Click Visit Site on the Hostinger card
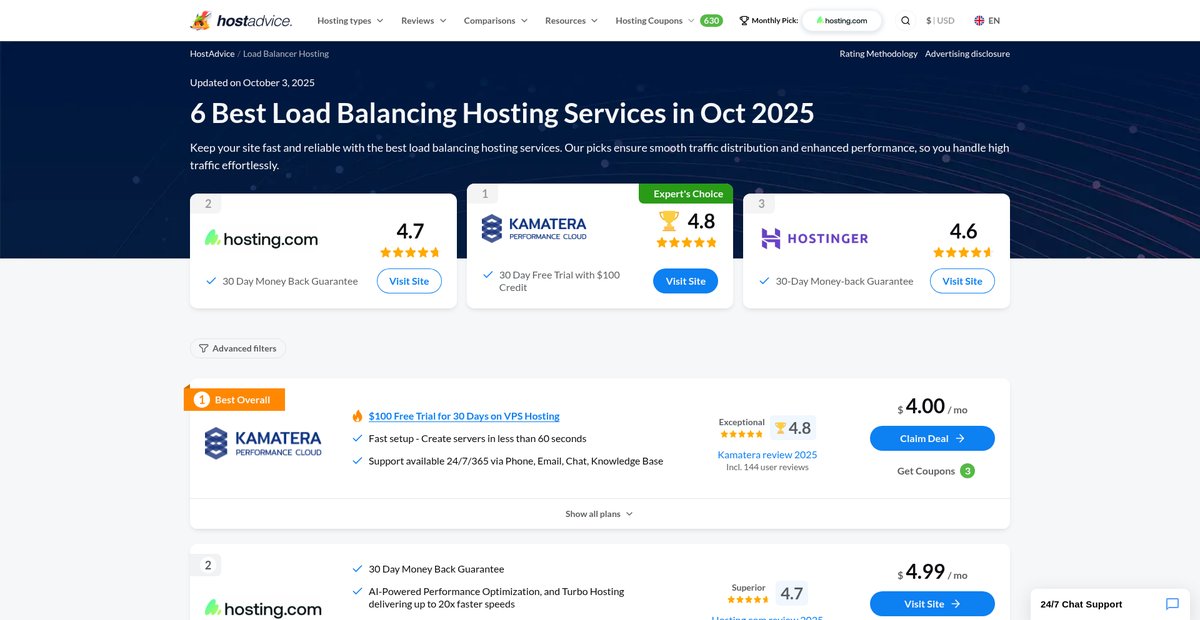Image resolution: width=1200 pixels, height=620 pixels. pyautogui.click(x=962, y=281)
